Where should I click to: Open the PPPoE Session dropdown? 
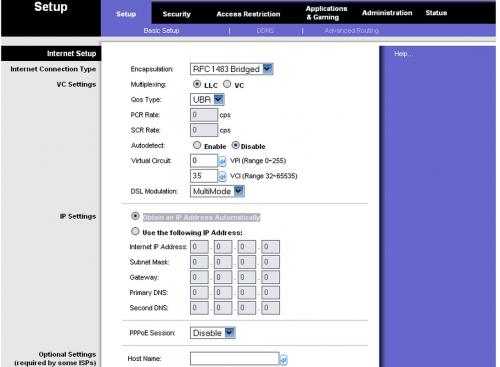213,333
